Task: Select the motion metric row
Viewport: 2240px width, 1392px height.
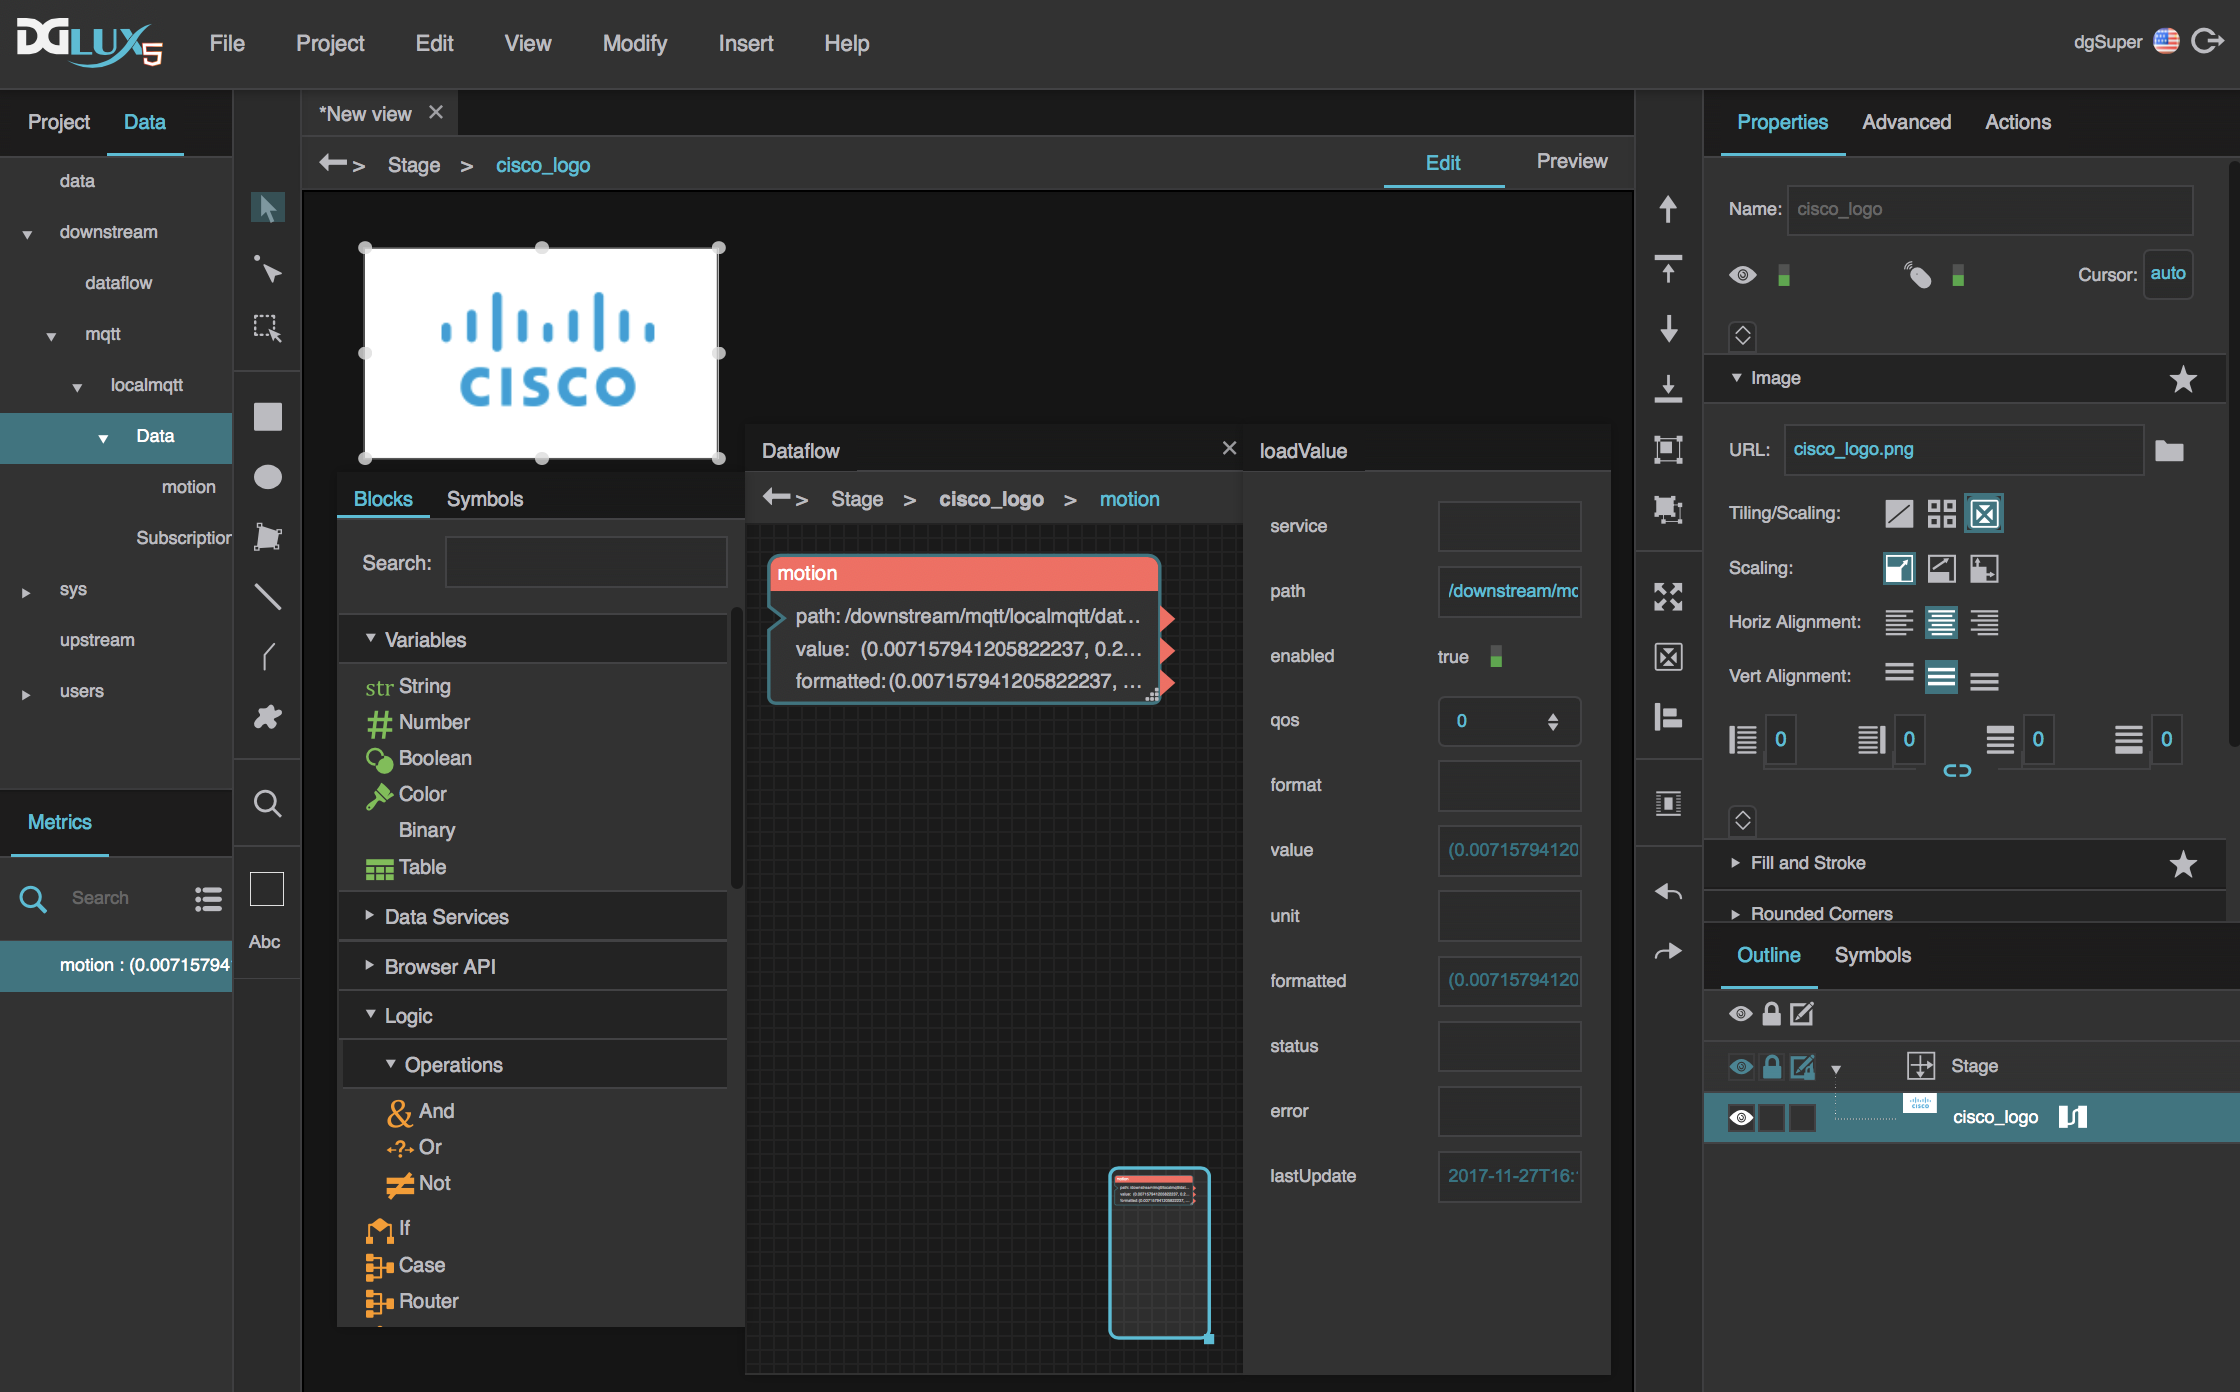Action: (116, 965)
